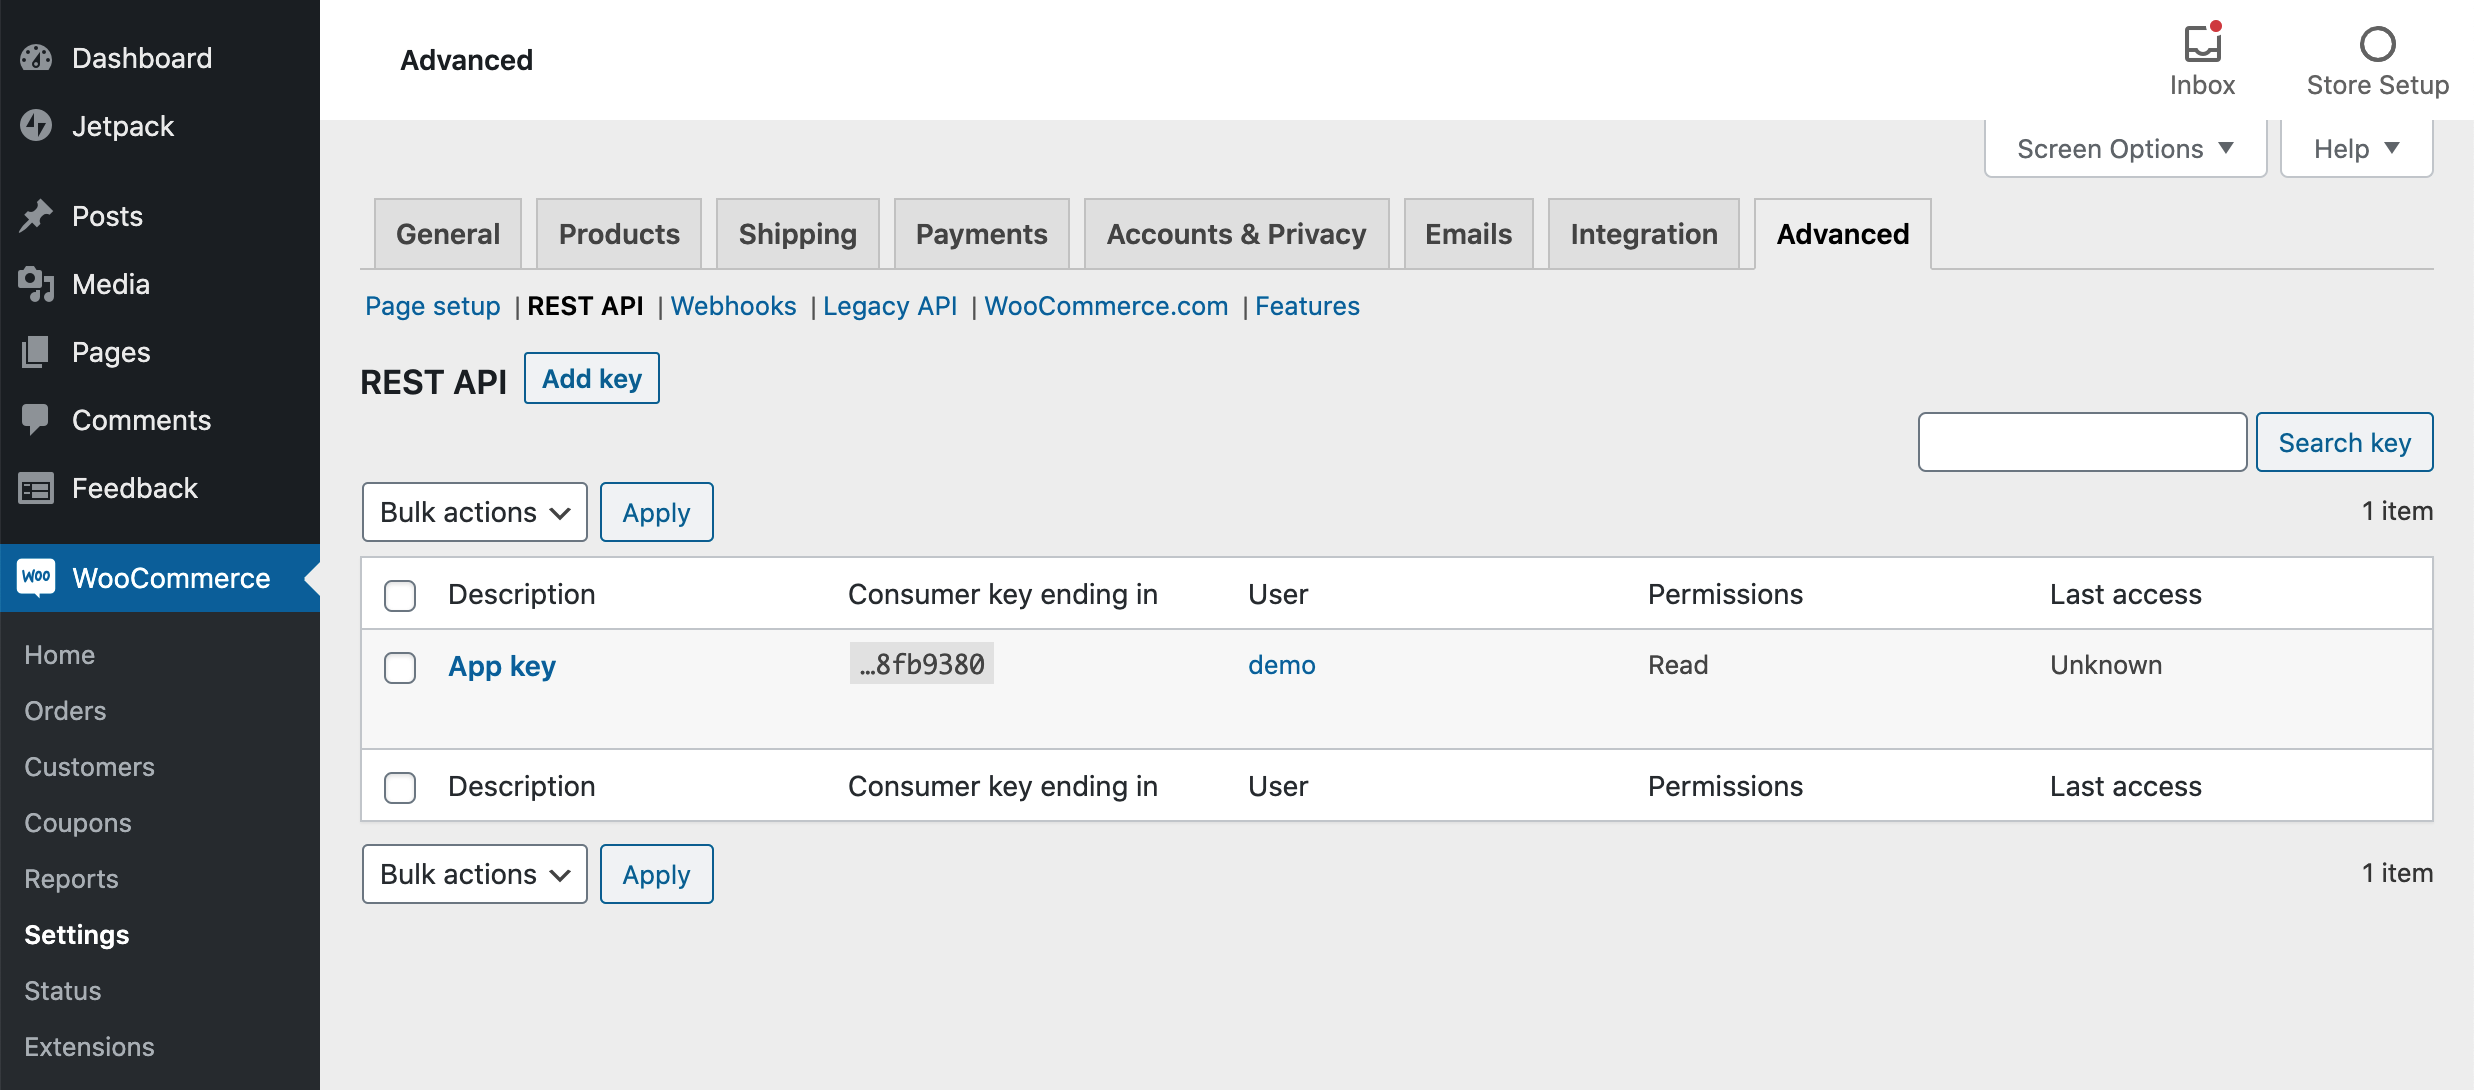
Task: Toggle the bottom Description header checkbox
Action: pos(401,786)
